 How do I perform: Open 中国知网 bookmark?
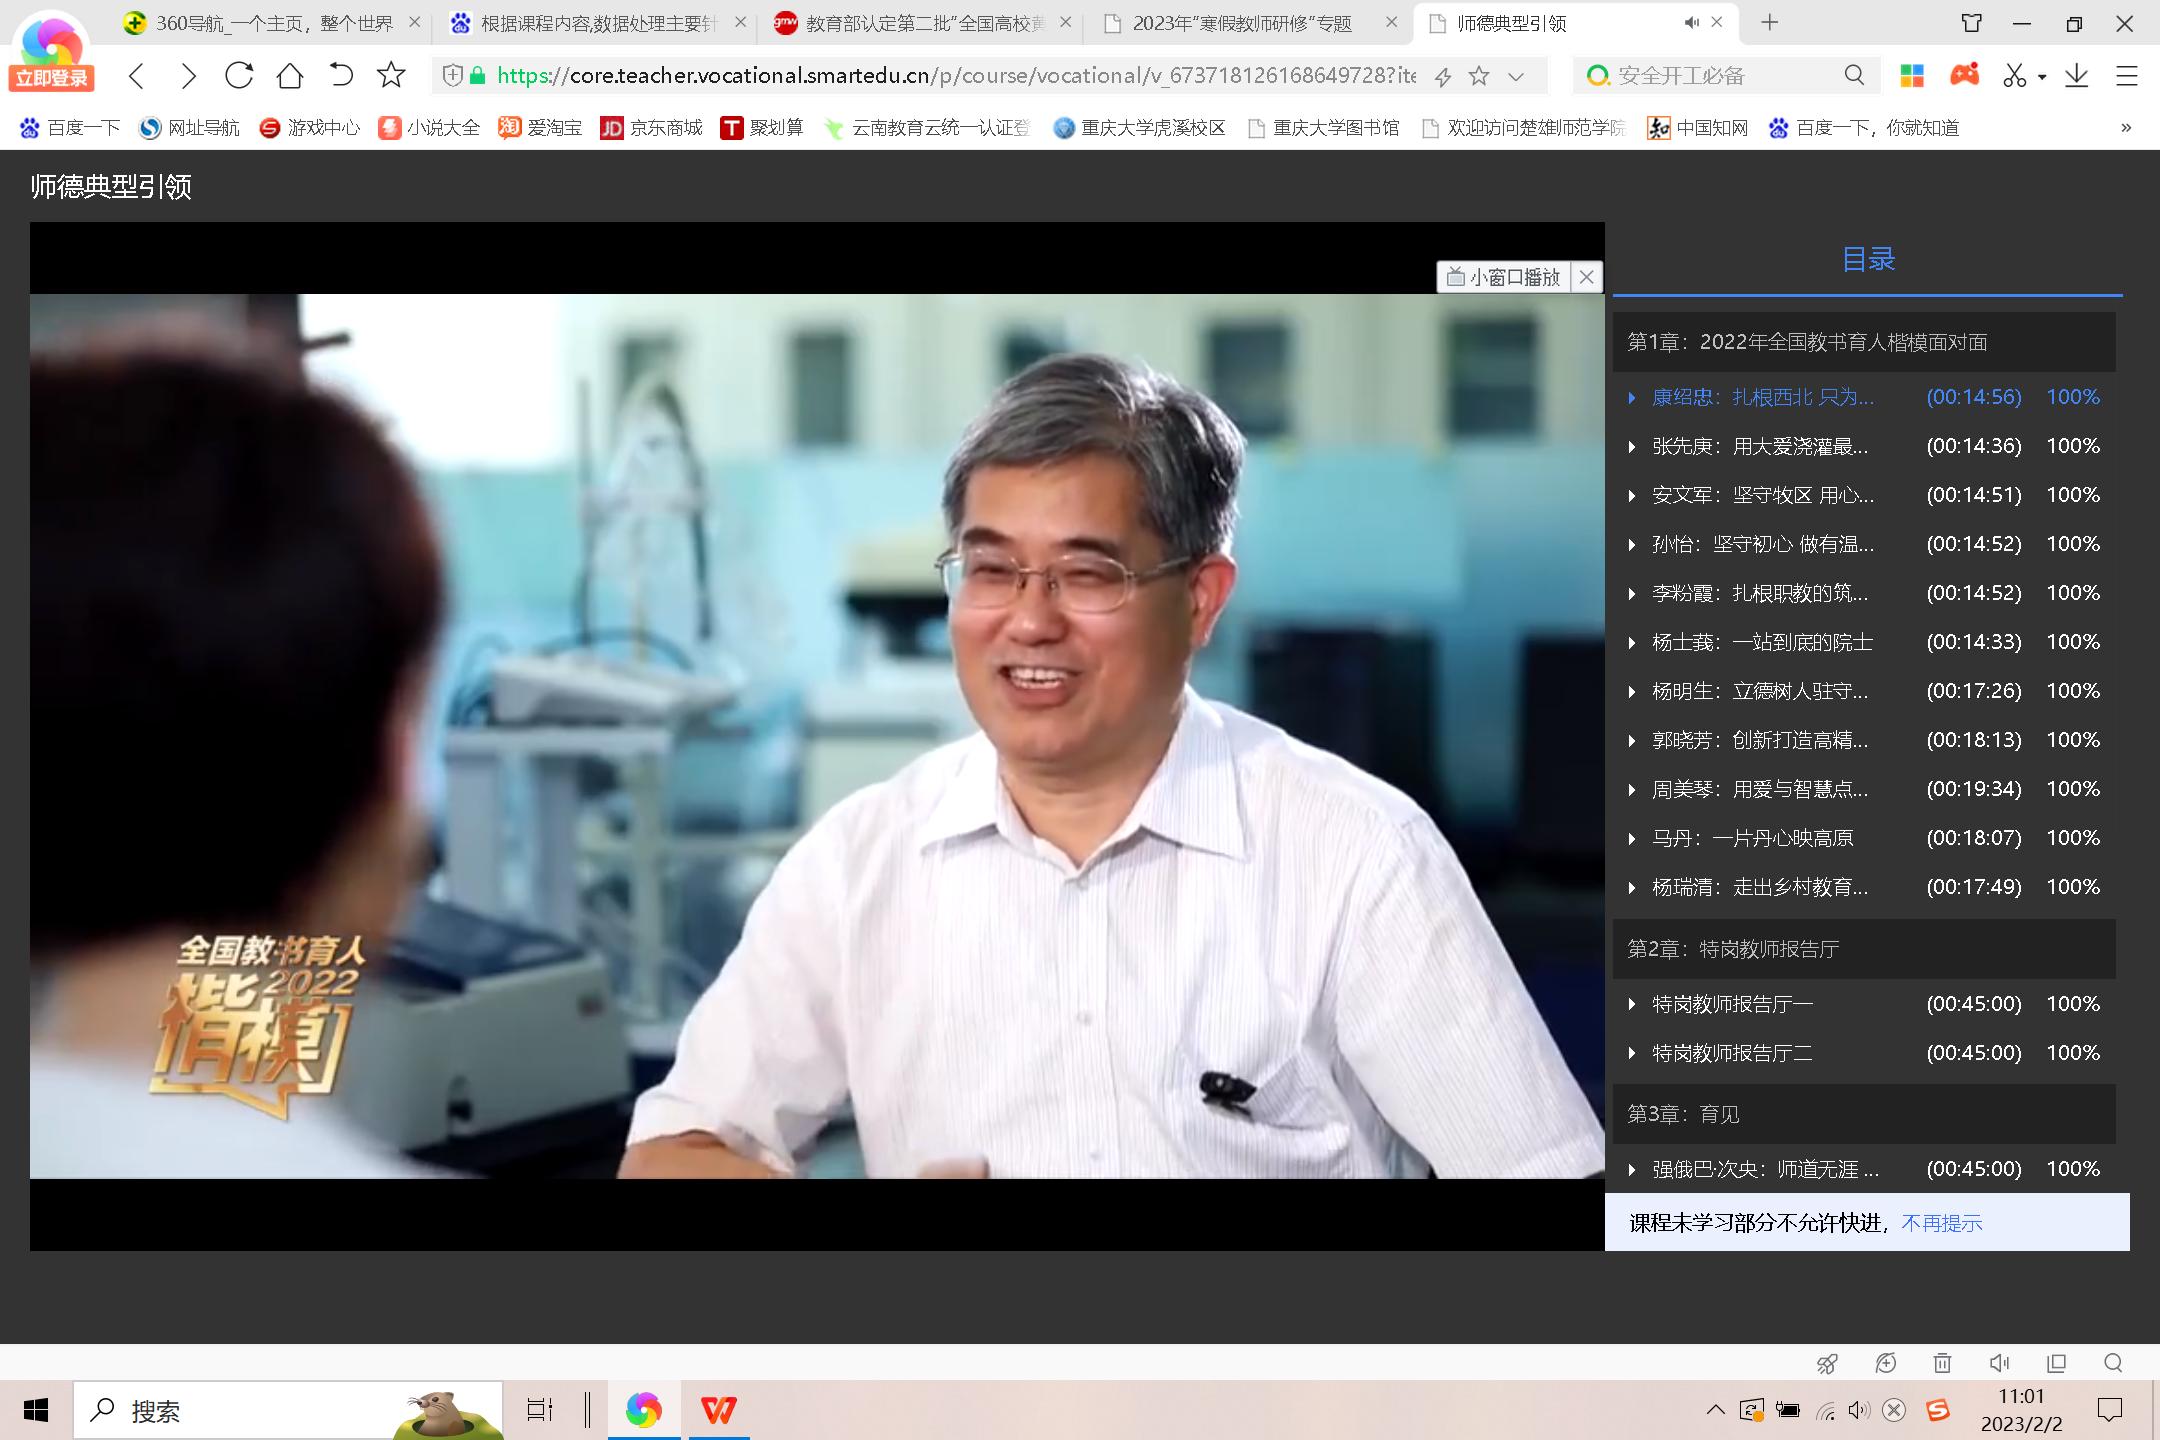pyautogui.click(x=1697, y=128)
